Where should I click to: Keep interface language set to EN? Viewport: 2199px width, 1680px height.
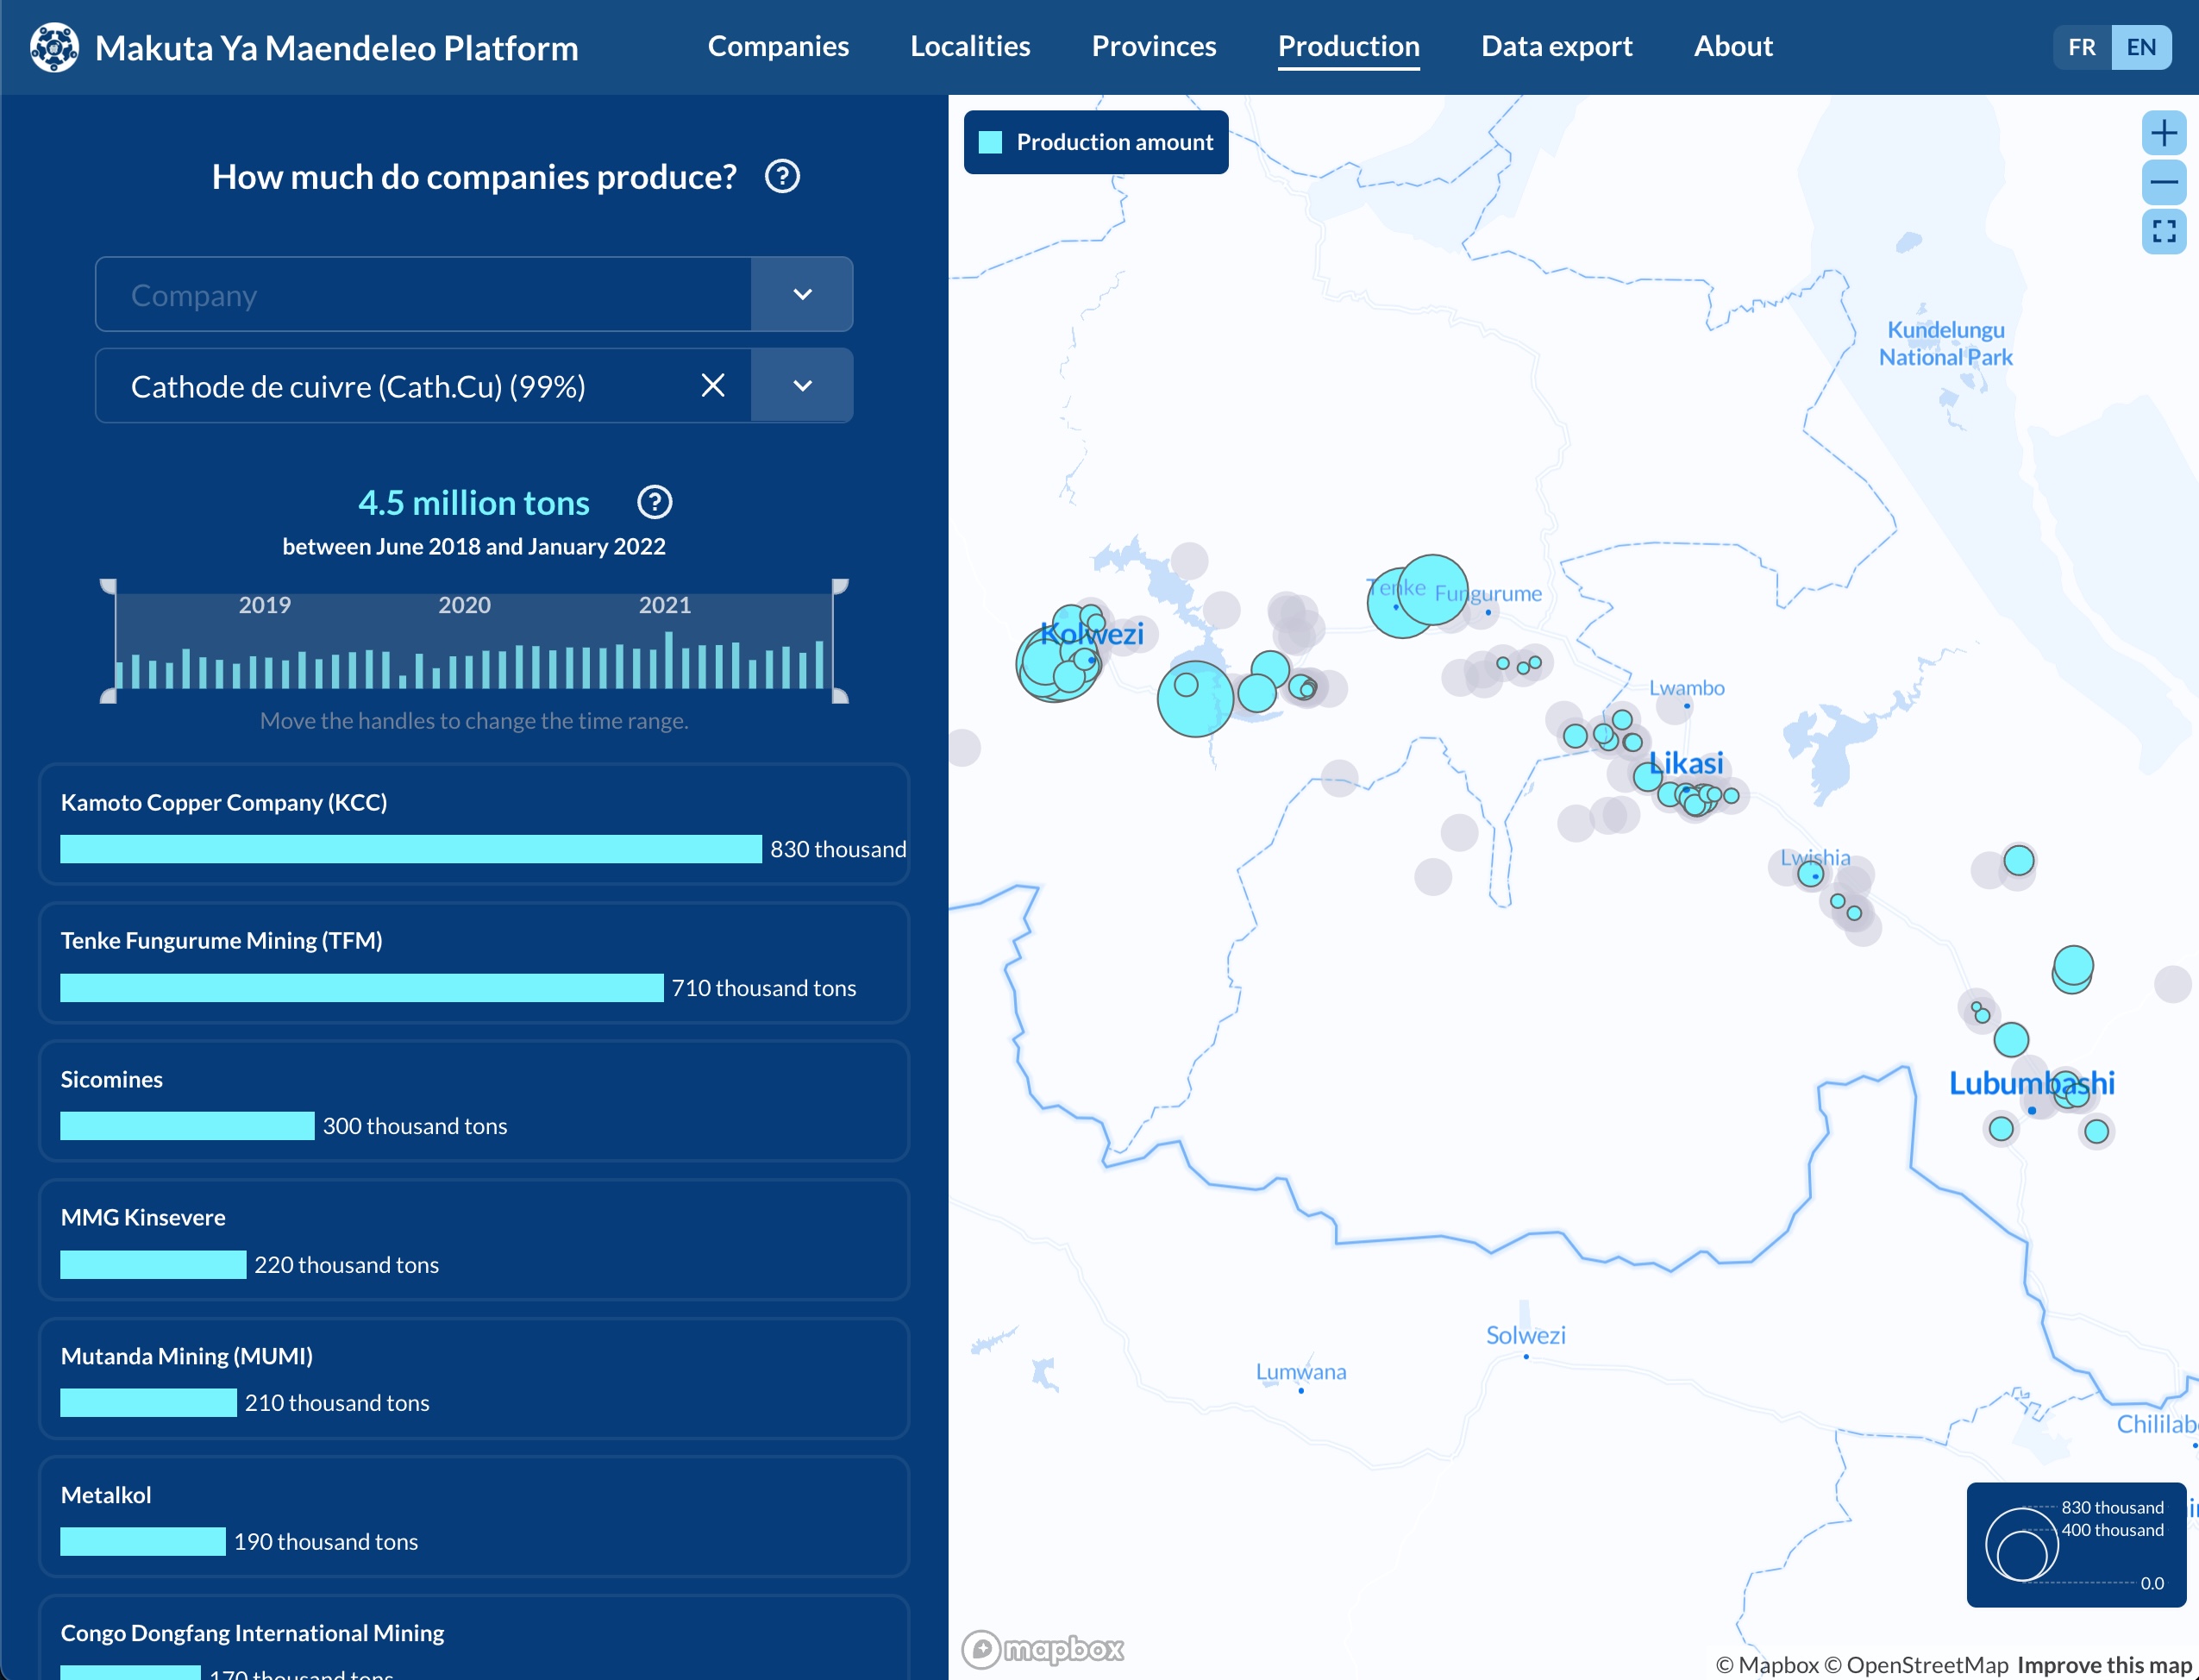(2142, 46)
